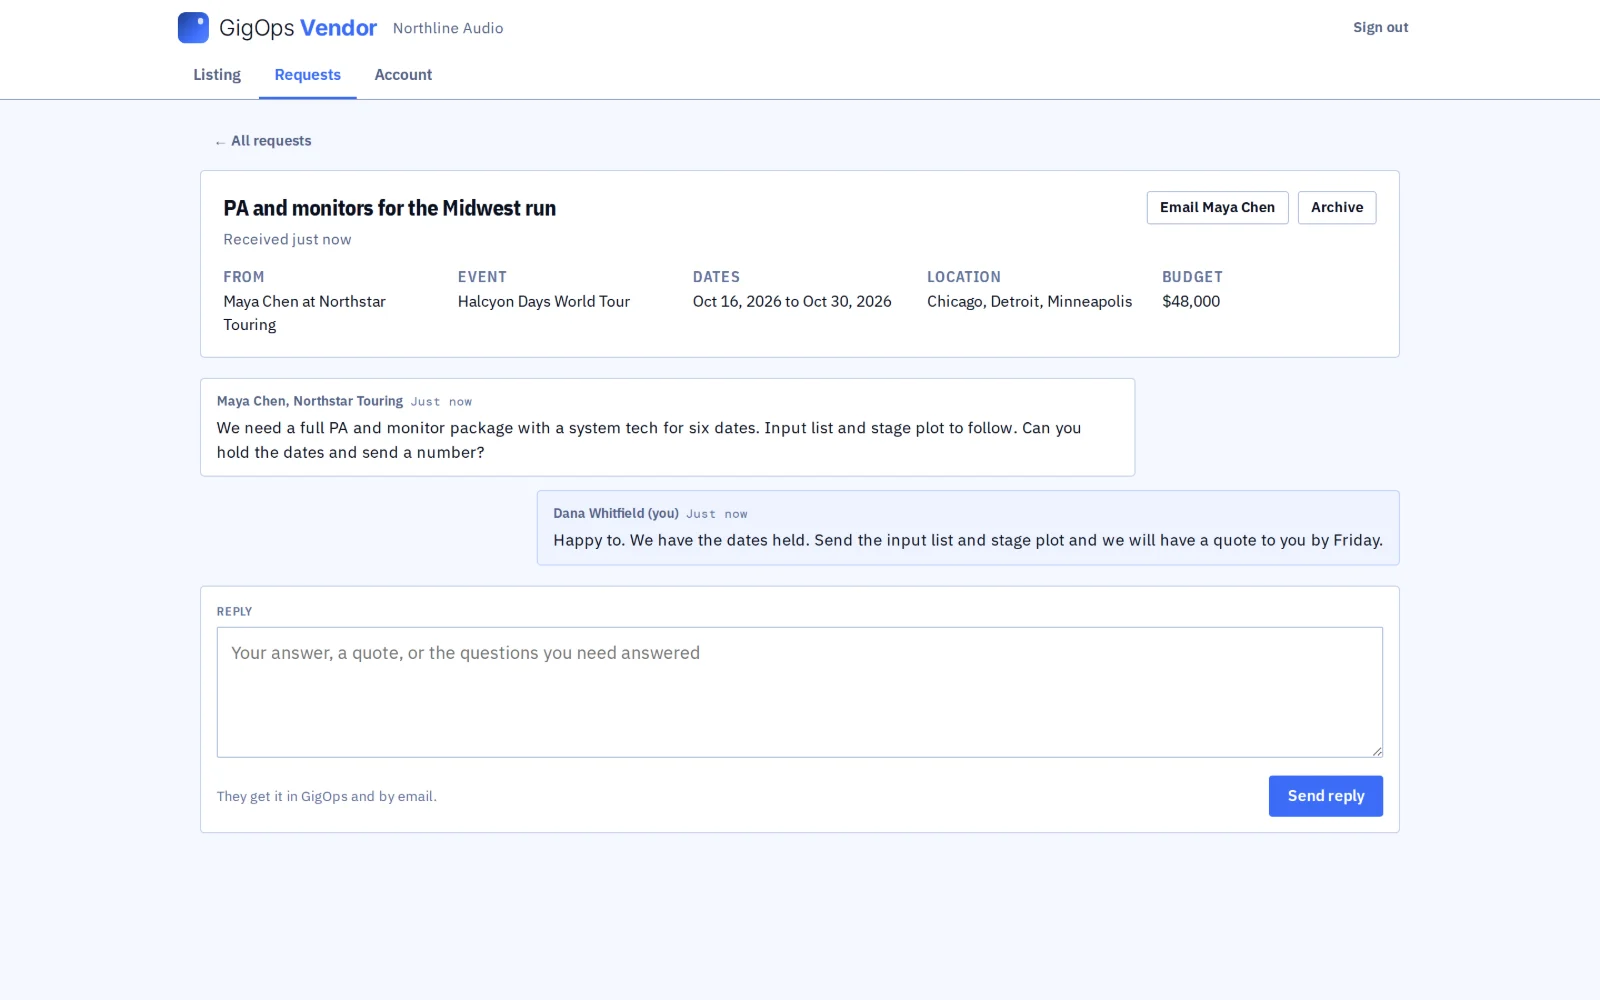
Task: Click the GigOps logo icon
Action: pyautogui.click(x=193, y=28)
